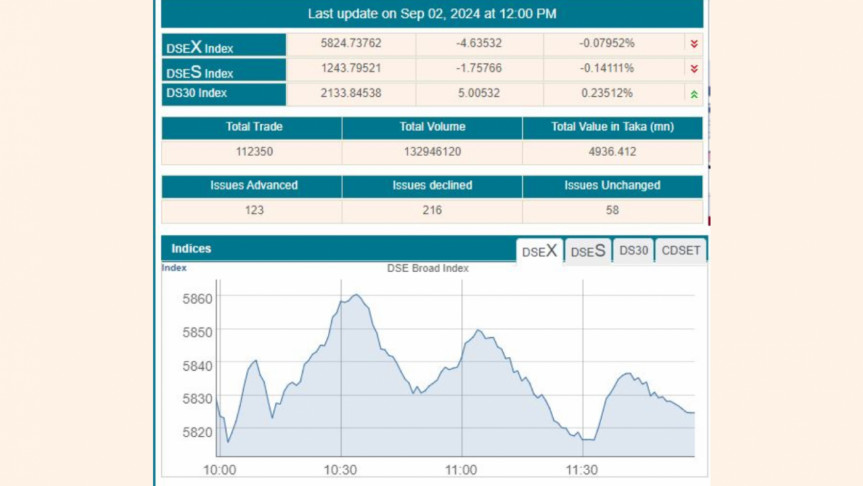Click the green up arrow beside DS30 Index

(694, 94)
